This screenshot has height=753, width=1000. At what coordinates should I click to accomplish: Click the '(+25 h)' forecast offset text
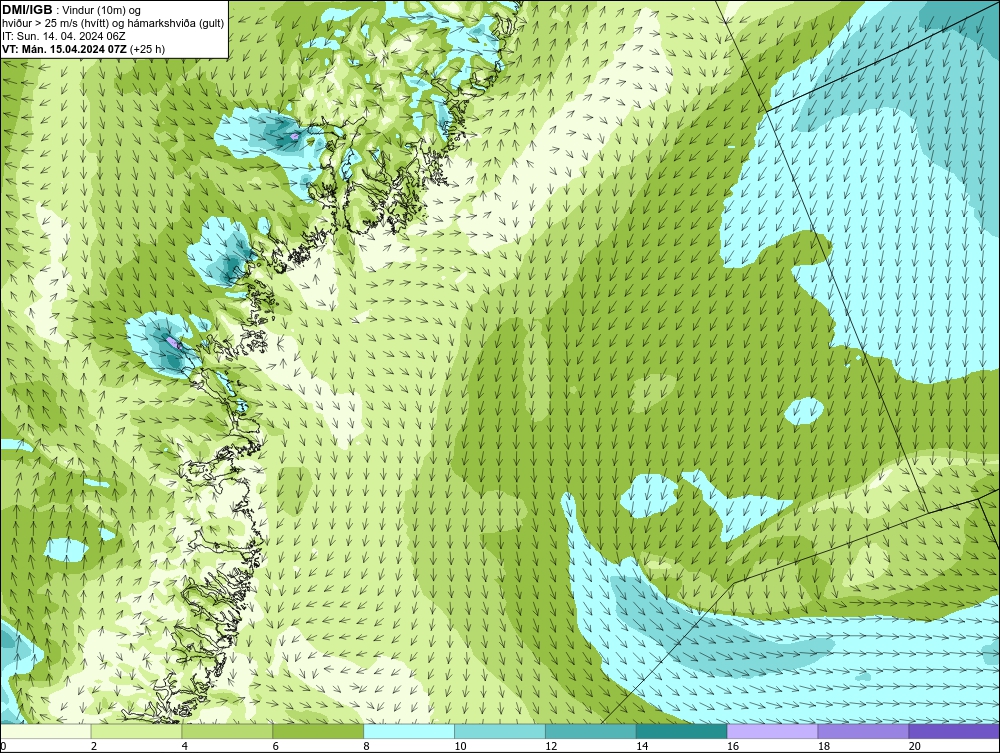147,49
